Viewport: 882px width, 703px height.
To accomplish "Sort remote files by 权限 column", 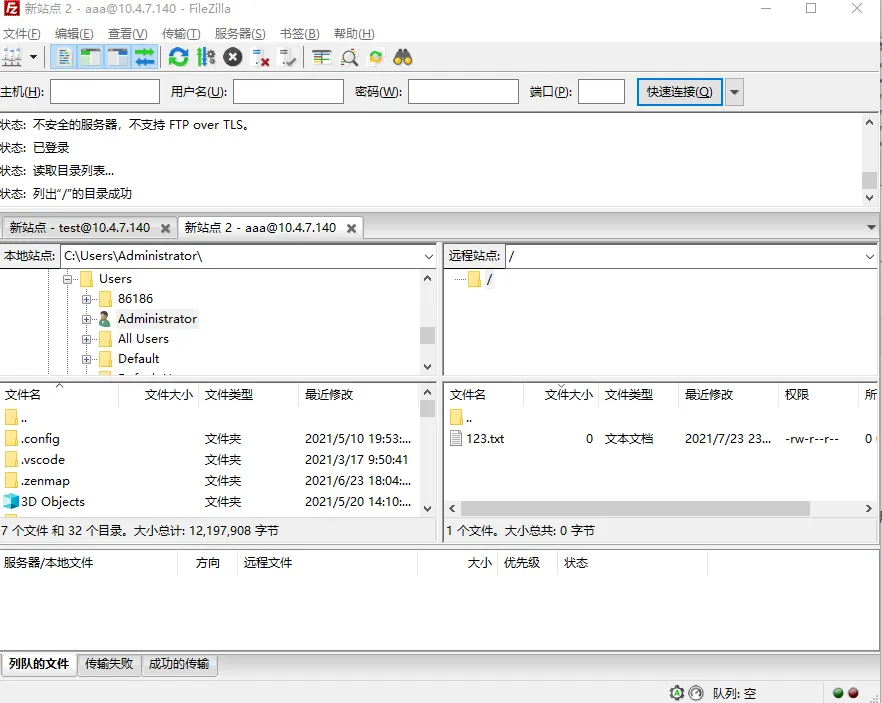I will (x=818, y=395).
